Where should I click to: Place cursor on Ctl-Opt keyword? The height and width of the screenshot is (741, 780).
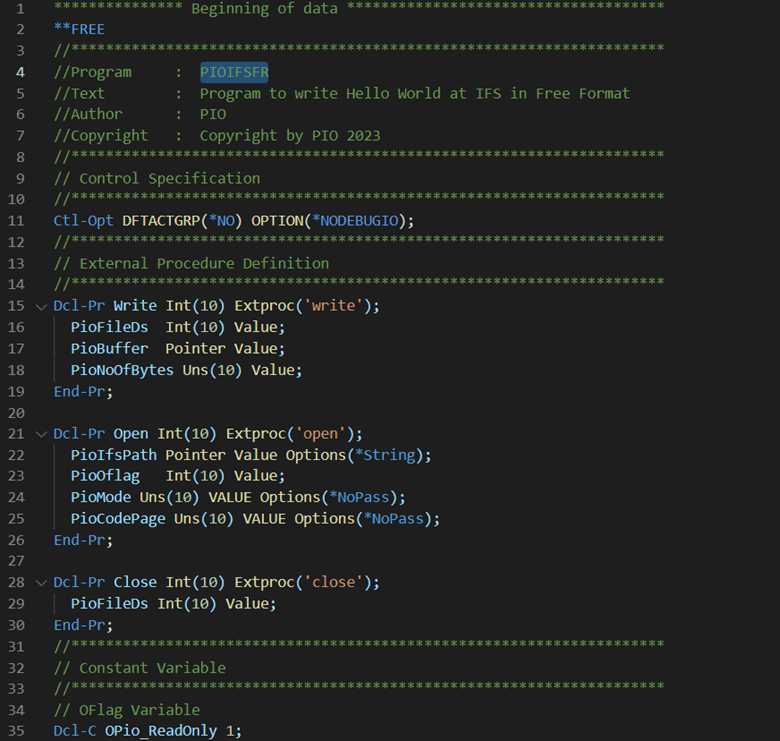click(84, 221)
